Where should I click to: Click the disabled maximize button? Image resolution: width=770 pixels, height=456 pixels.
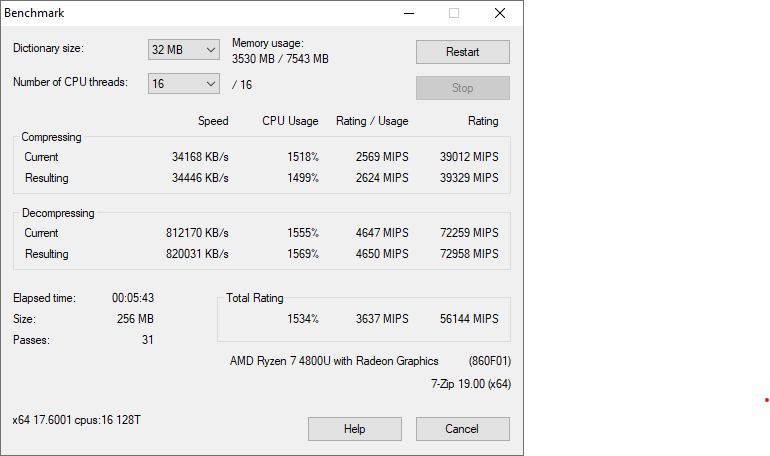[454, 13]
